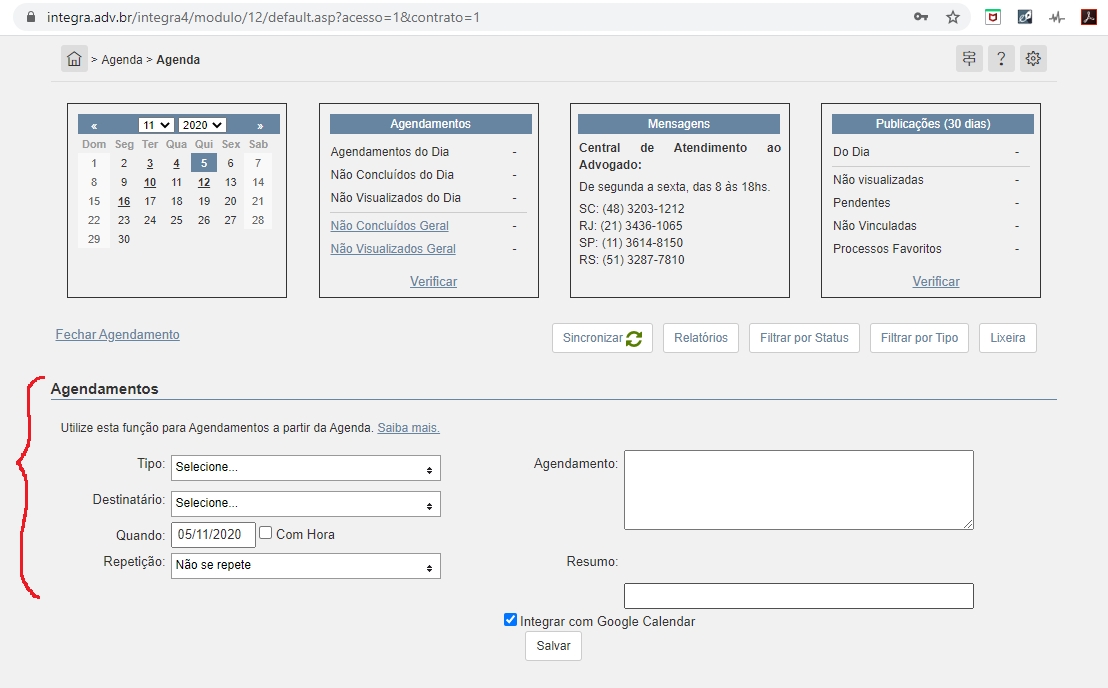
Task: Go to previous month in calendar
Action: point(94,126)
